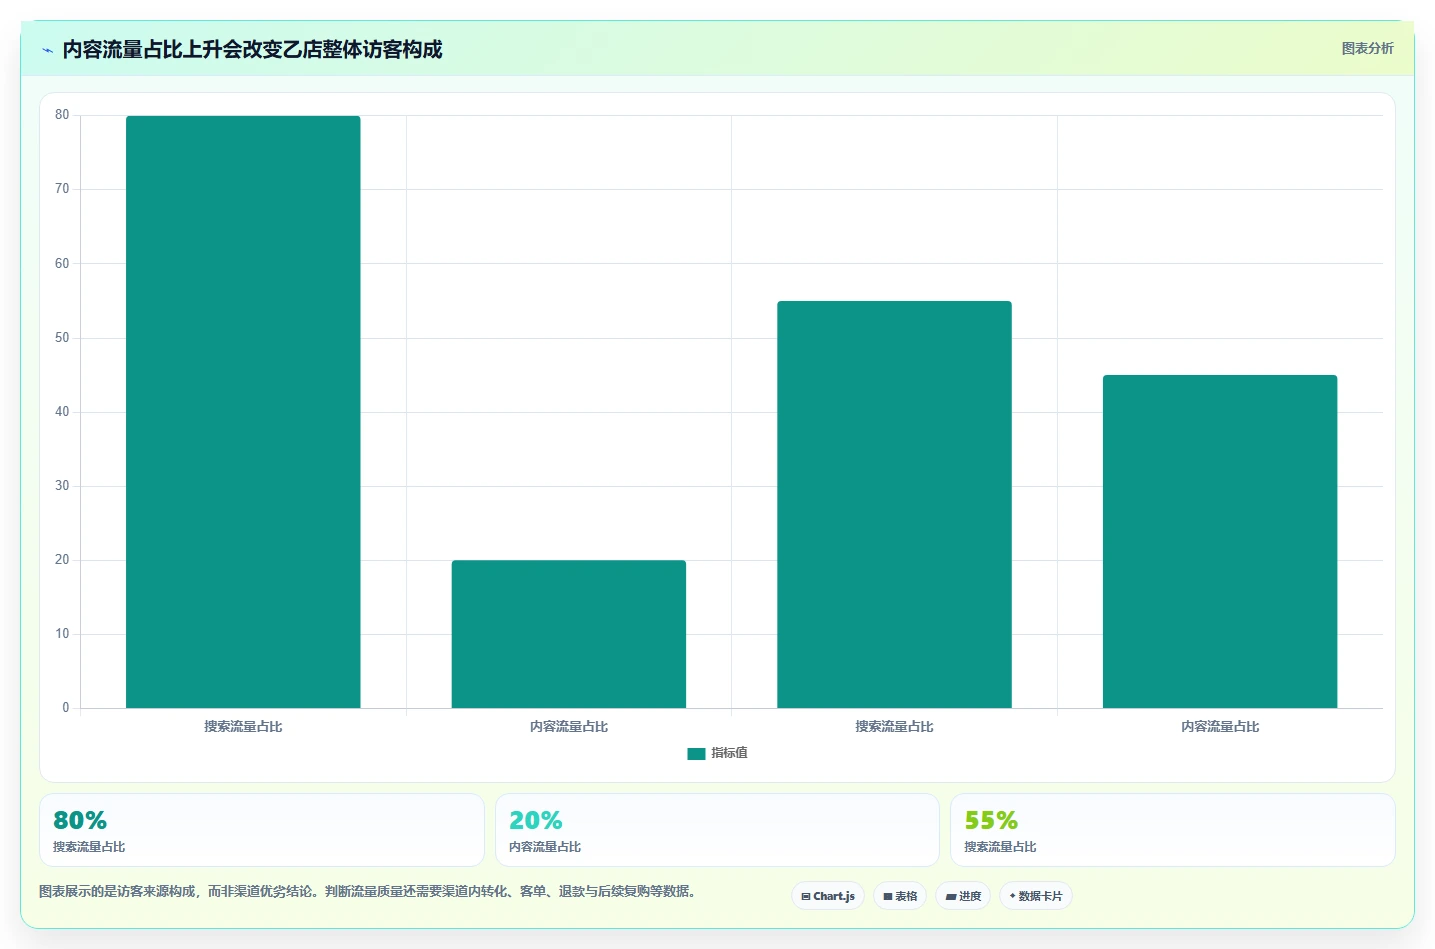Click the footnote text starting with 图表展示的是访客来源构成

tap(367, 891)
